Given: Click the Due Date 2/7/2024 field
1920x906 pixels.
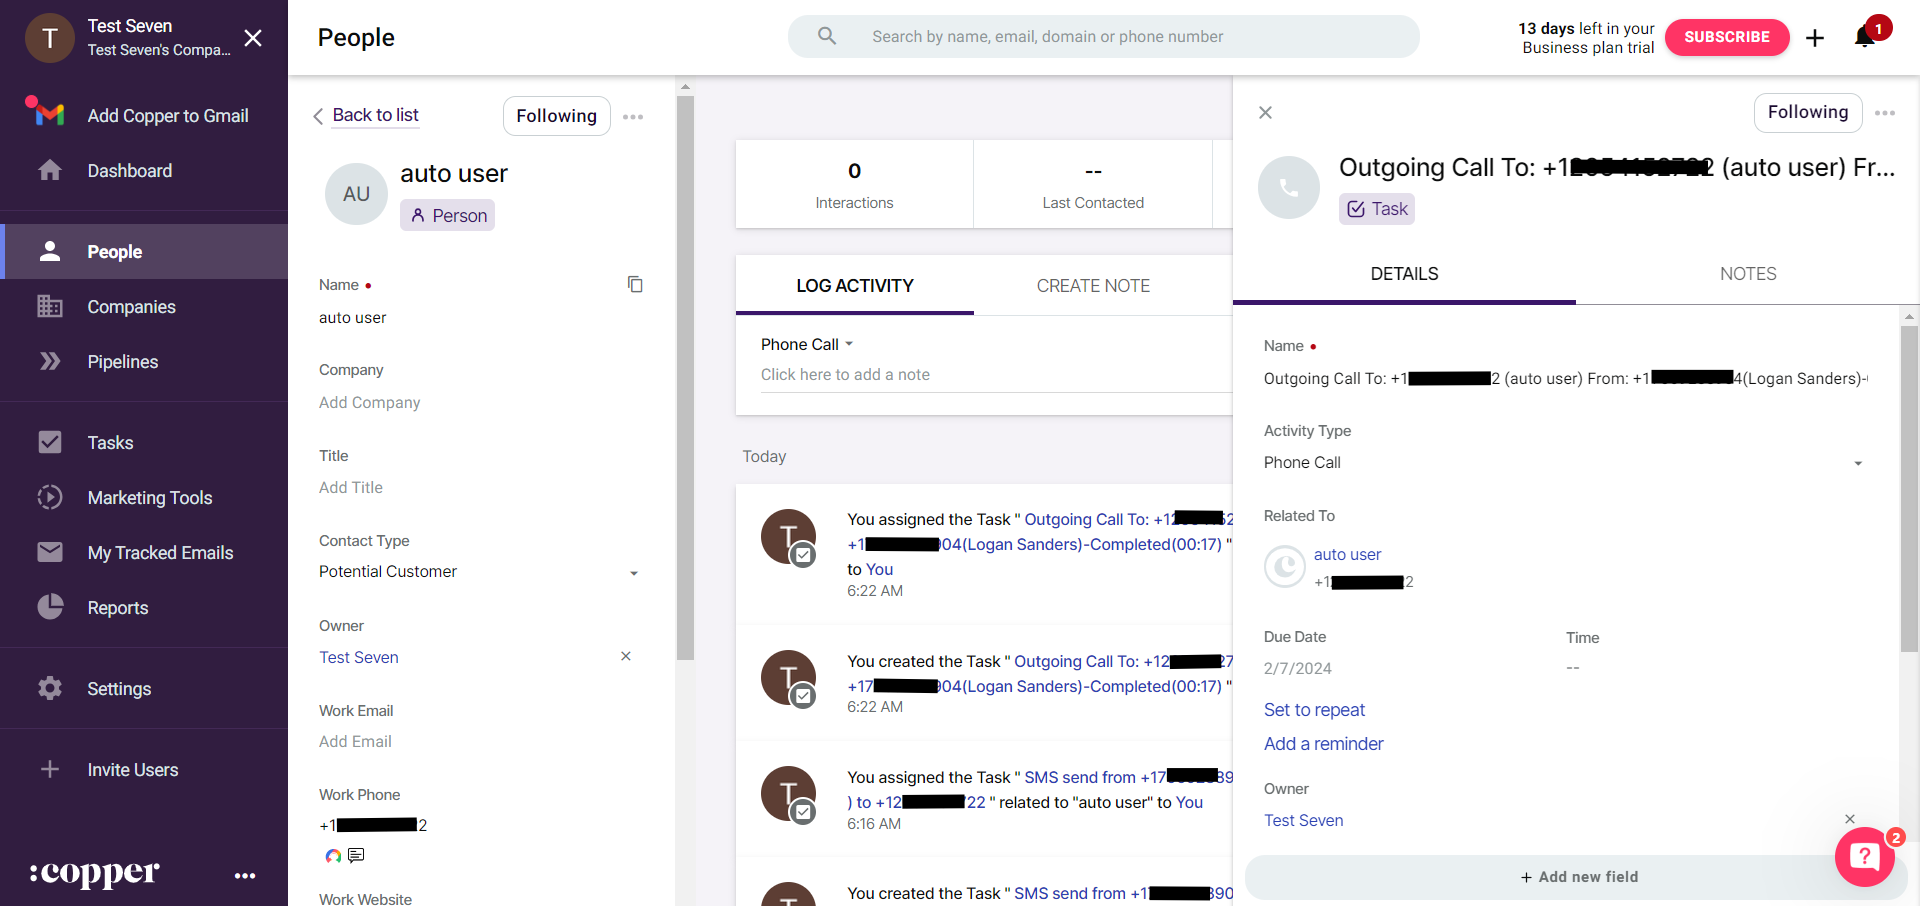Looking at the screenshot, I should 1297,668.
